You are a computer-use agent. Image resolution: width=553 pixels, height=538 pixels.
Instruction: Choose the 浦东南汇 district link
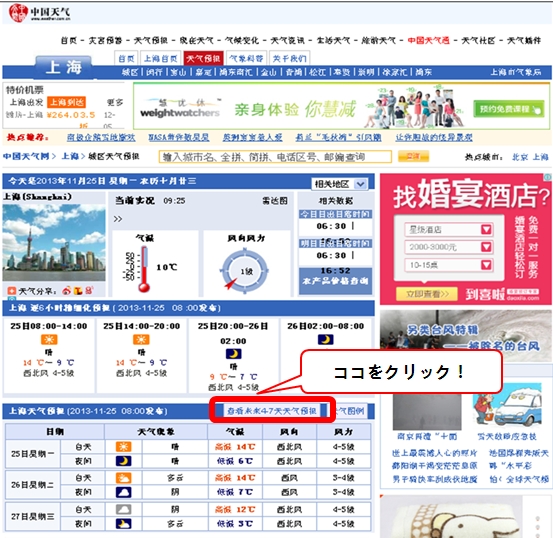point(236,72)
